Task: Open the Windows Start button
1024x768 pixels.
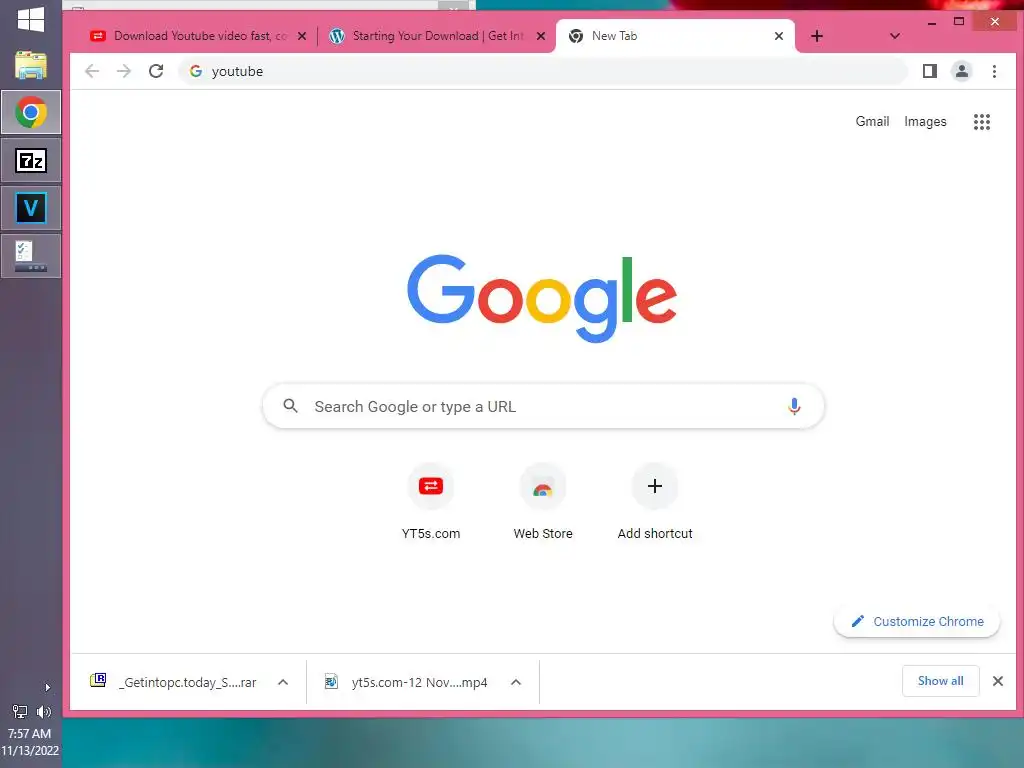Action: point(31,20)
